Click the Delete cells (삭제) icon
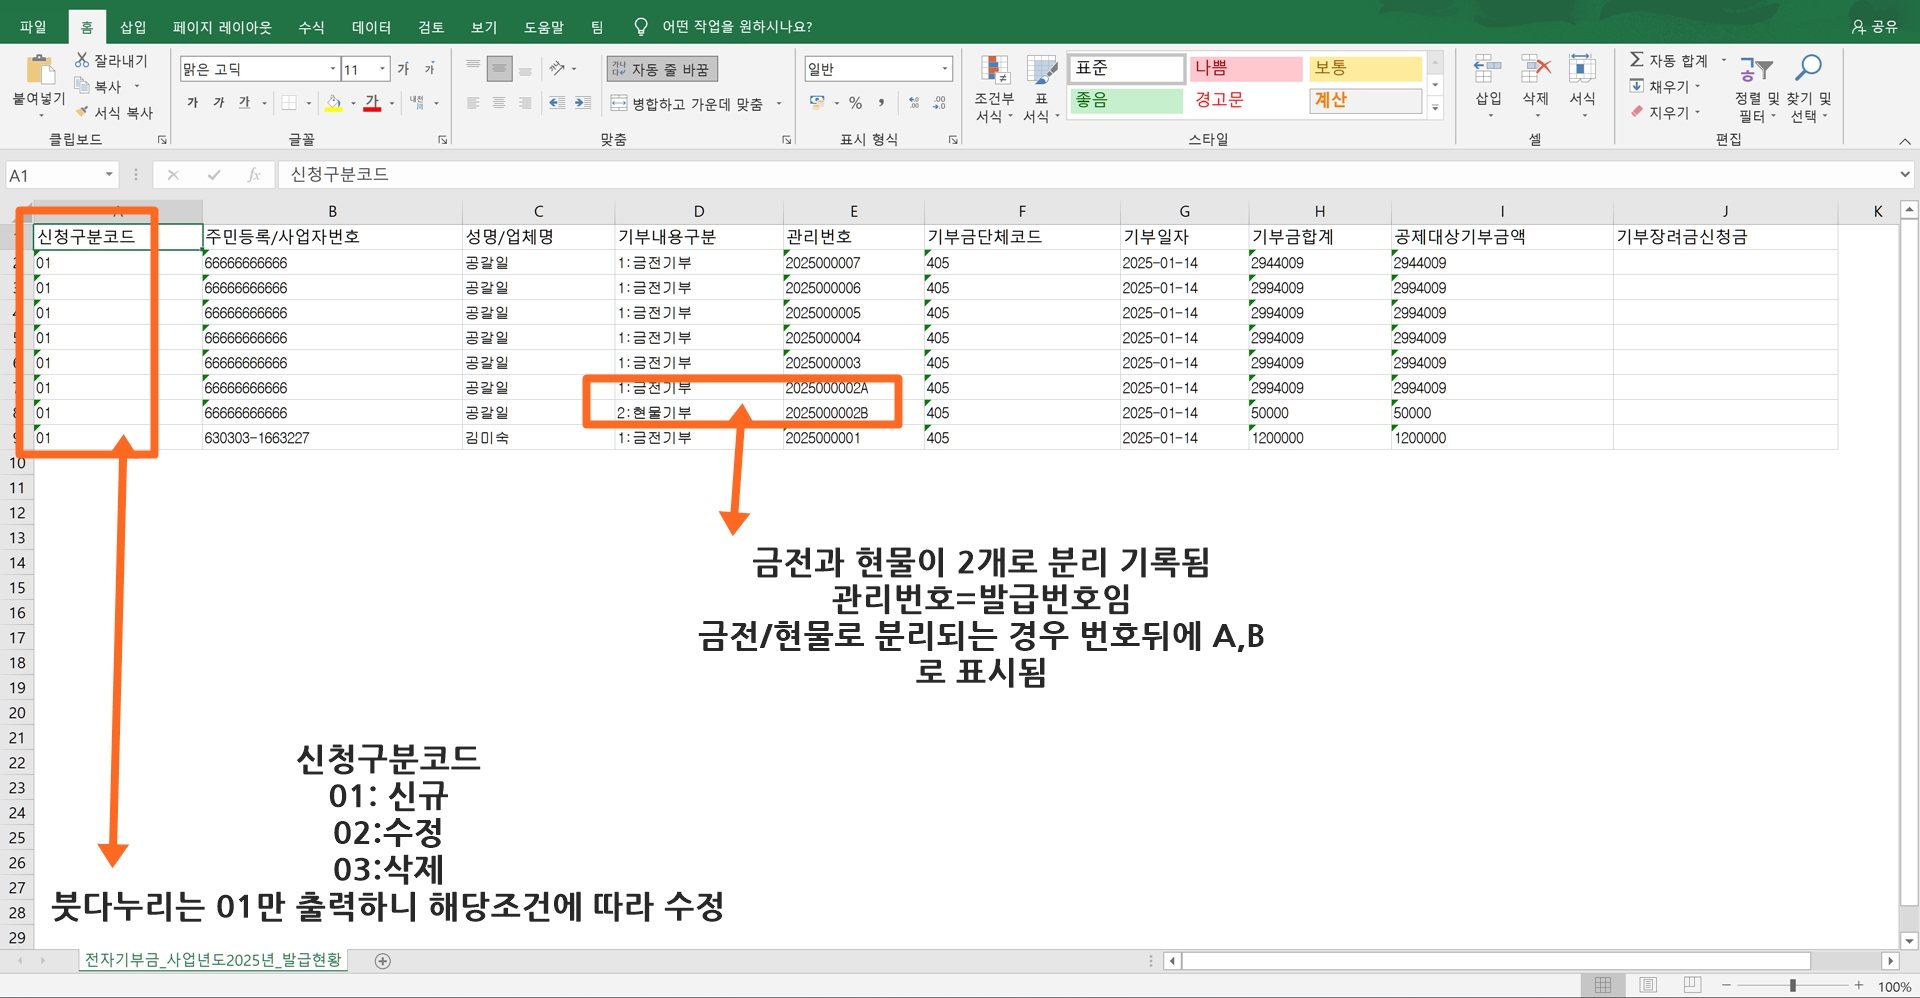 pos(1535,70)
